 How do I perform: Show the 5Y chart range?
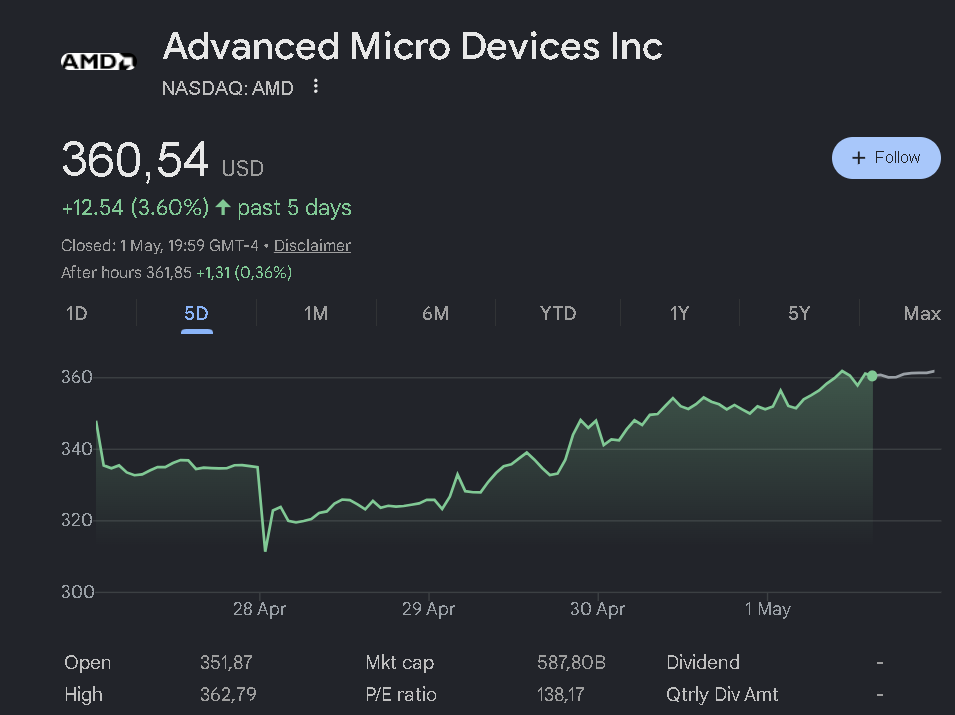799,314
